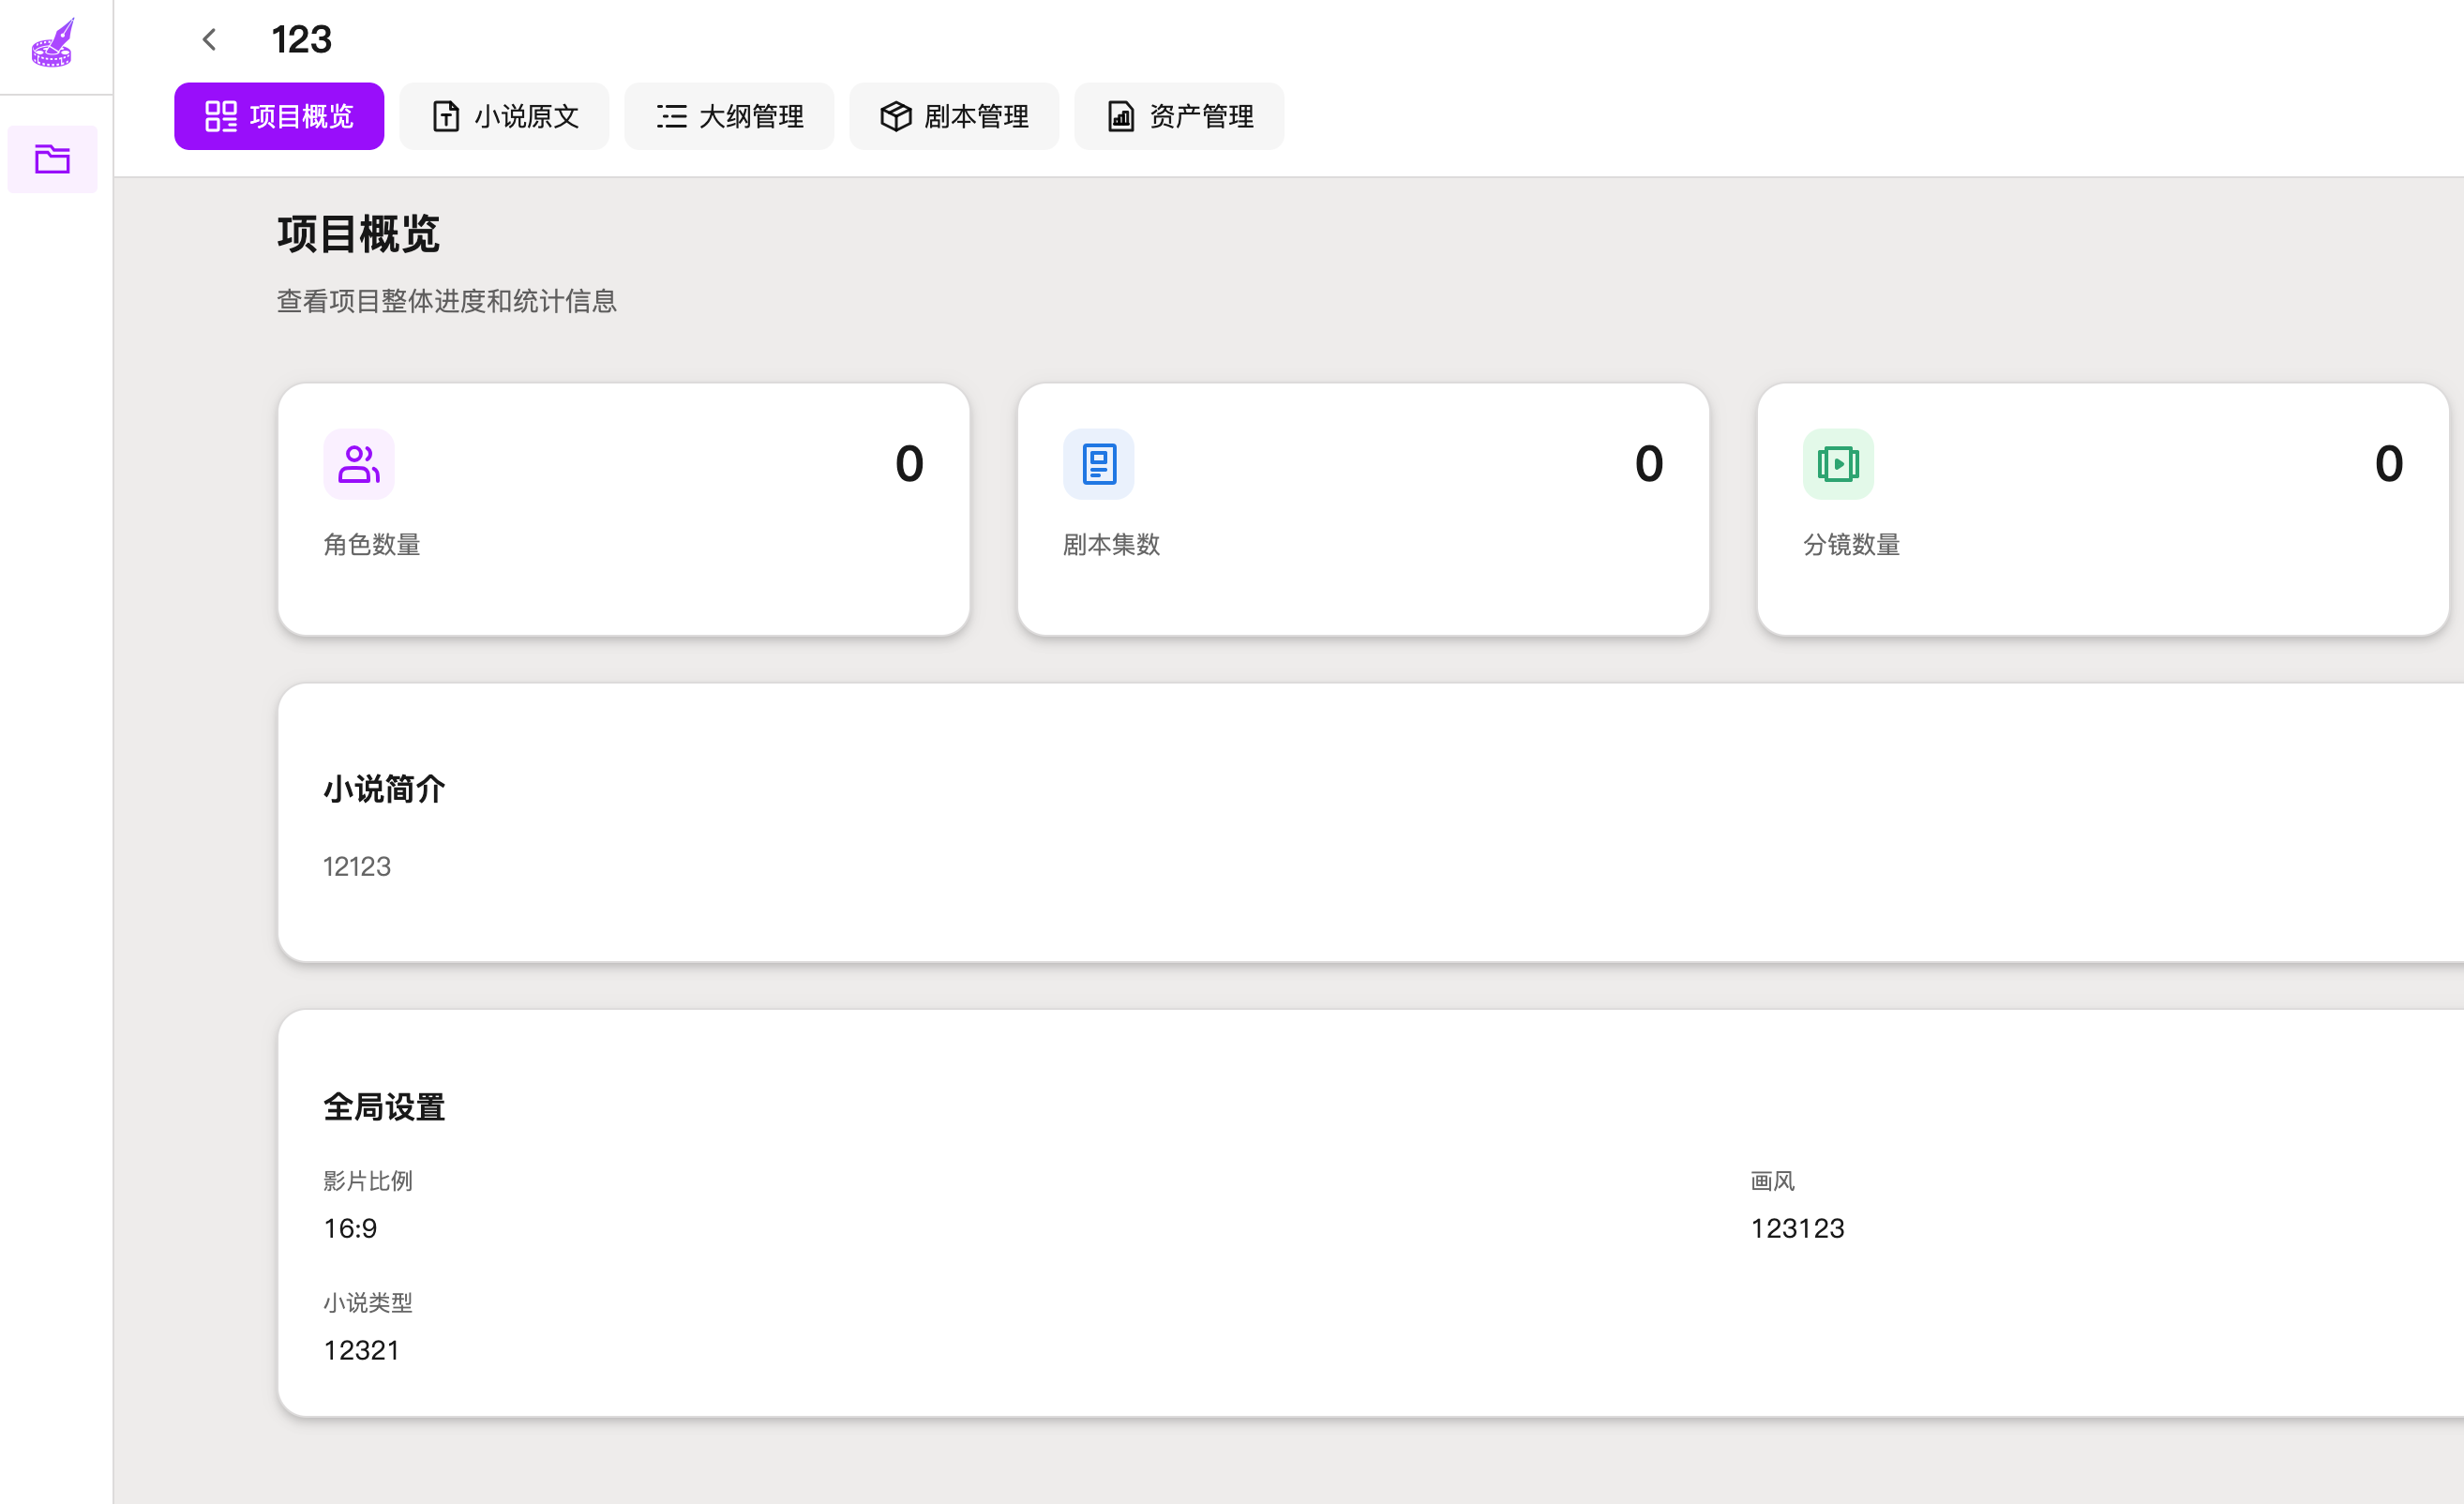This screenshot has height=1504, width=2464.
Task: Click the 小说简介 text 12123
Action: point(357,866)
